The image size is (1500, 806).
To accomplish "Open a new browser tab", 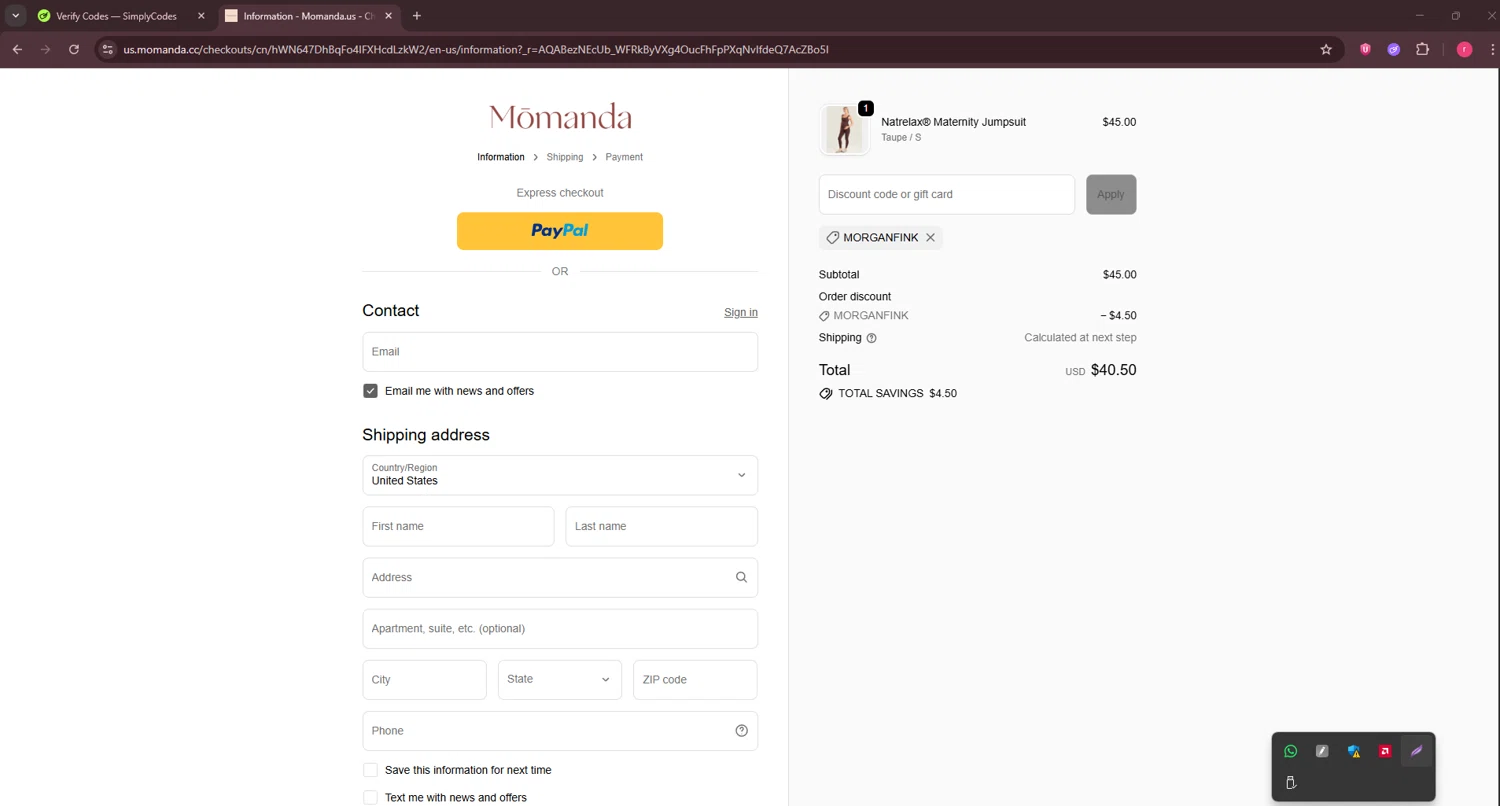I will tap(417, 16).
